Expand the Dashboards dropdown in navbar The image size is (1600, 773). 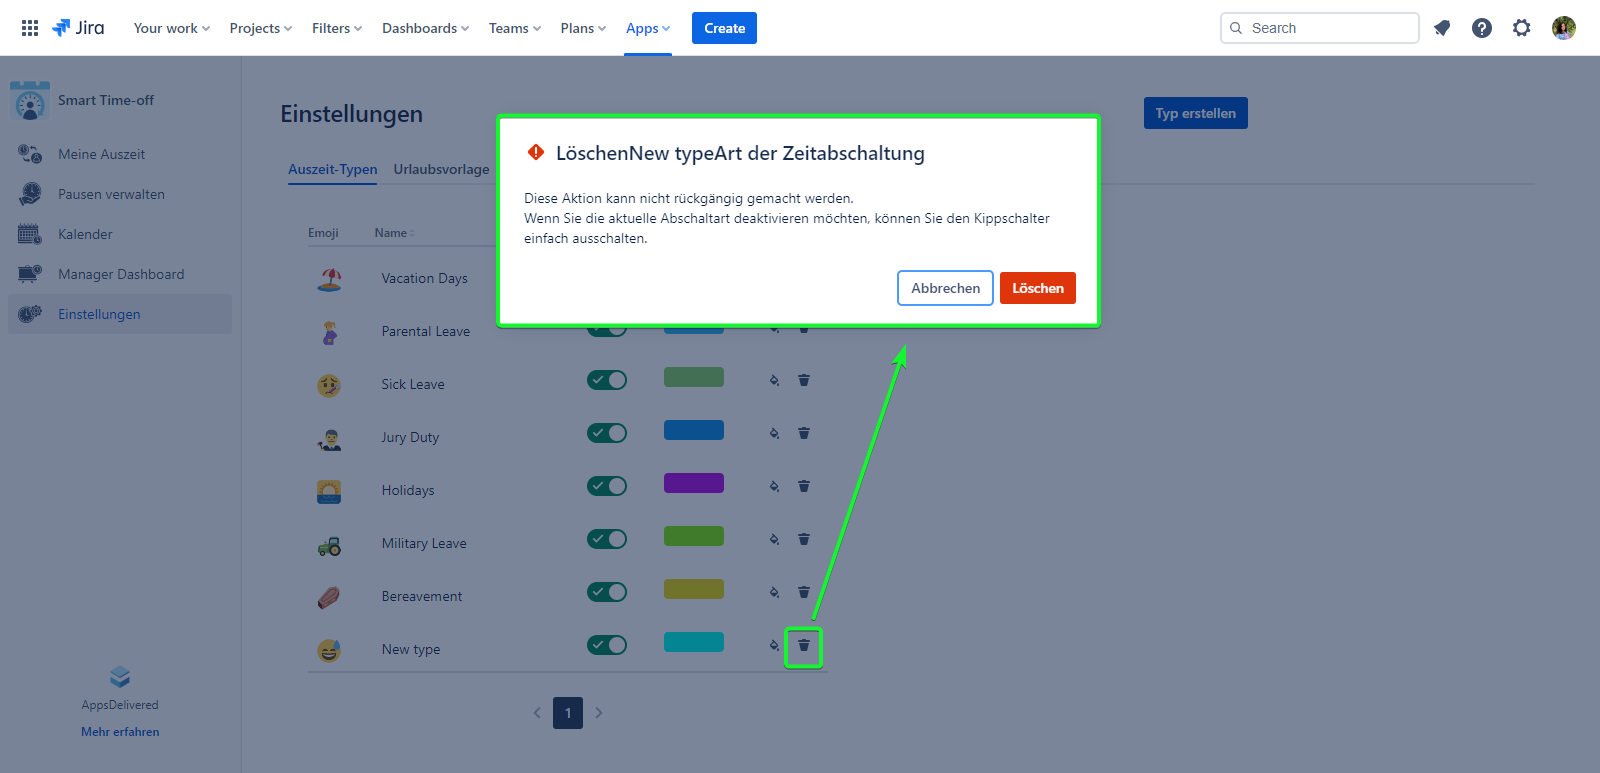(425, 28)
